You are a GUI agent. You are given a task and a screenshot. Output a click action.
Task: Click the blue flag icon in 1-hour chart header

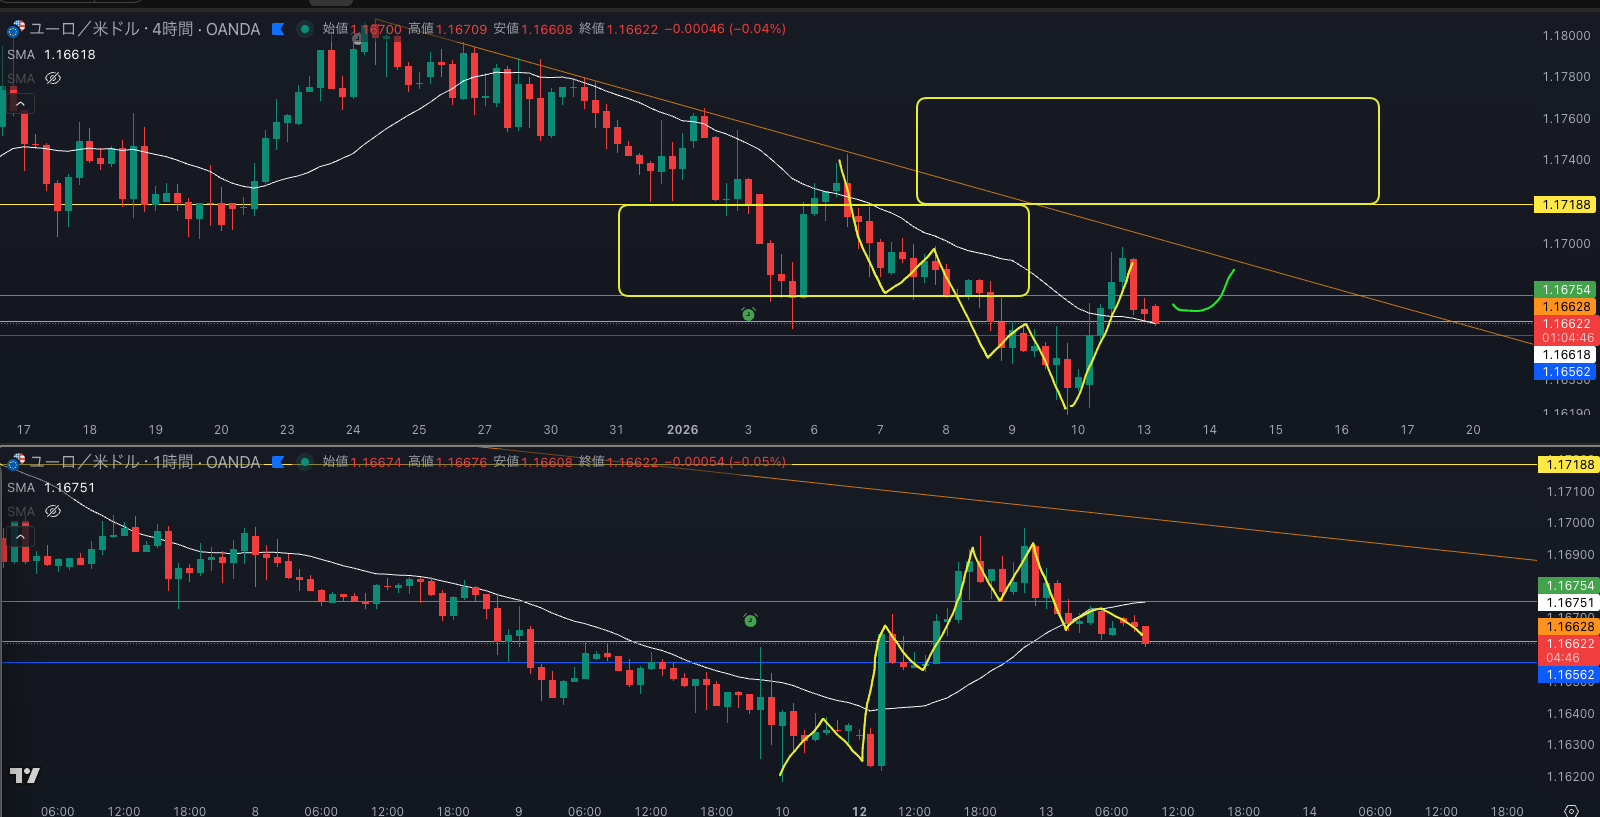[x=278, y=462]
